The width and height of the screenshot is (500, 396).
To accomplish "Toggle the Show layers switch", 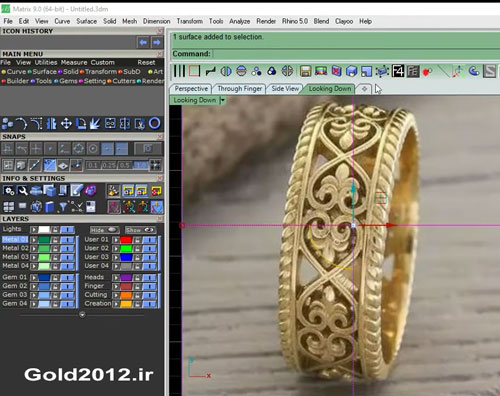I will point(140,230).
